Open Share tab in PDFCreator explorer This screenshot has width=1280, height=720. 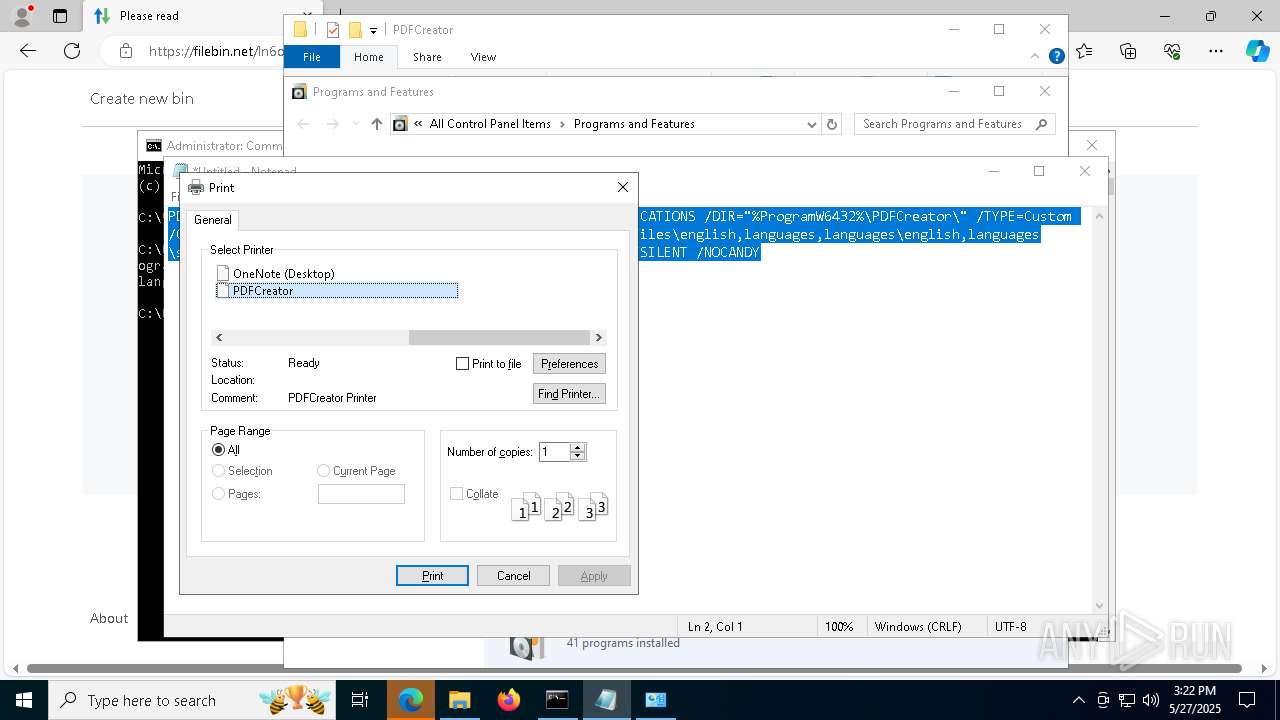pyautogui.click(x=427, y=57)
